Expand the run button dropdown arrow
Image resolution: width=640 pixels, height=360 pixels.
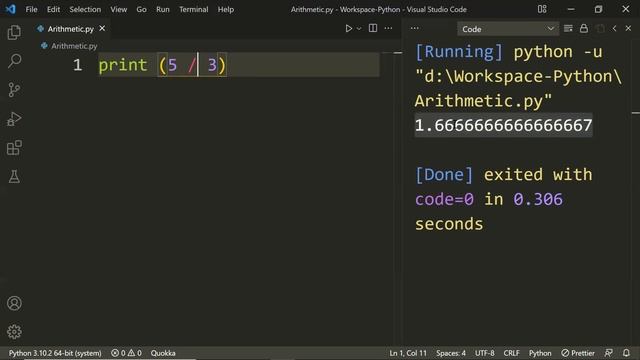tap(359, 29)
